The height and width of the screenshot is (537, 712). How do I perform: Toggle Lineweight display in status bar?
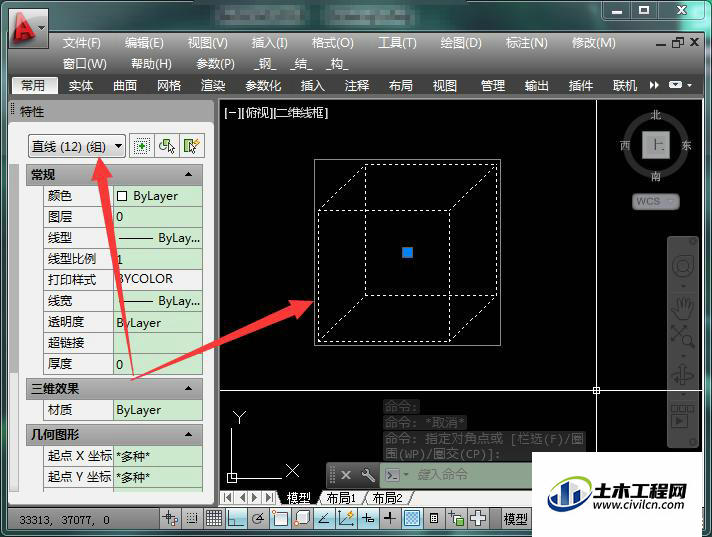pyautogui.click(x=390, y=518)
